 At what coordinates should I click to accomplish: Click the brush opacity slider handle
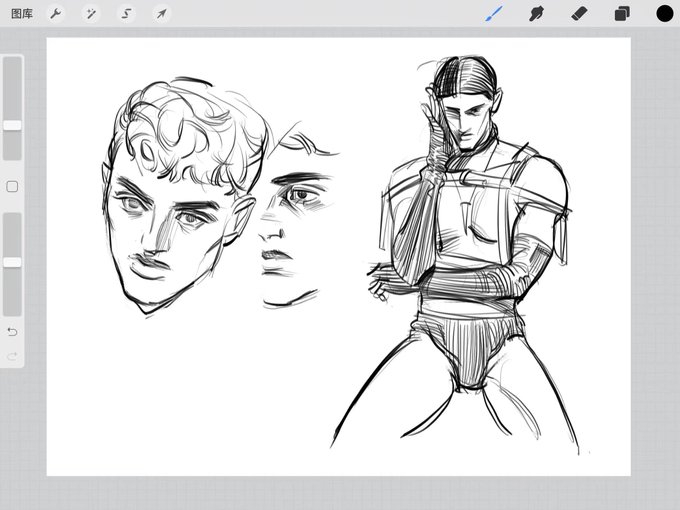(13, 262)
